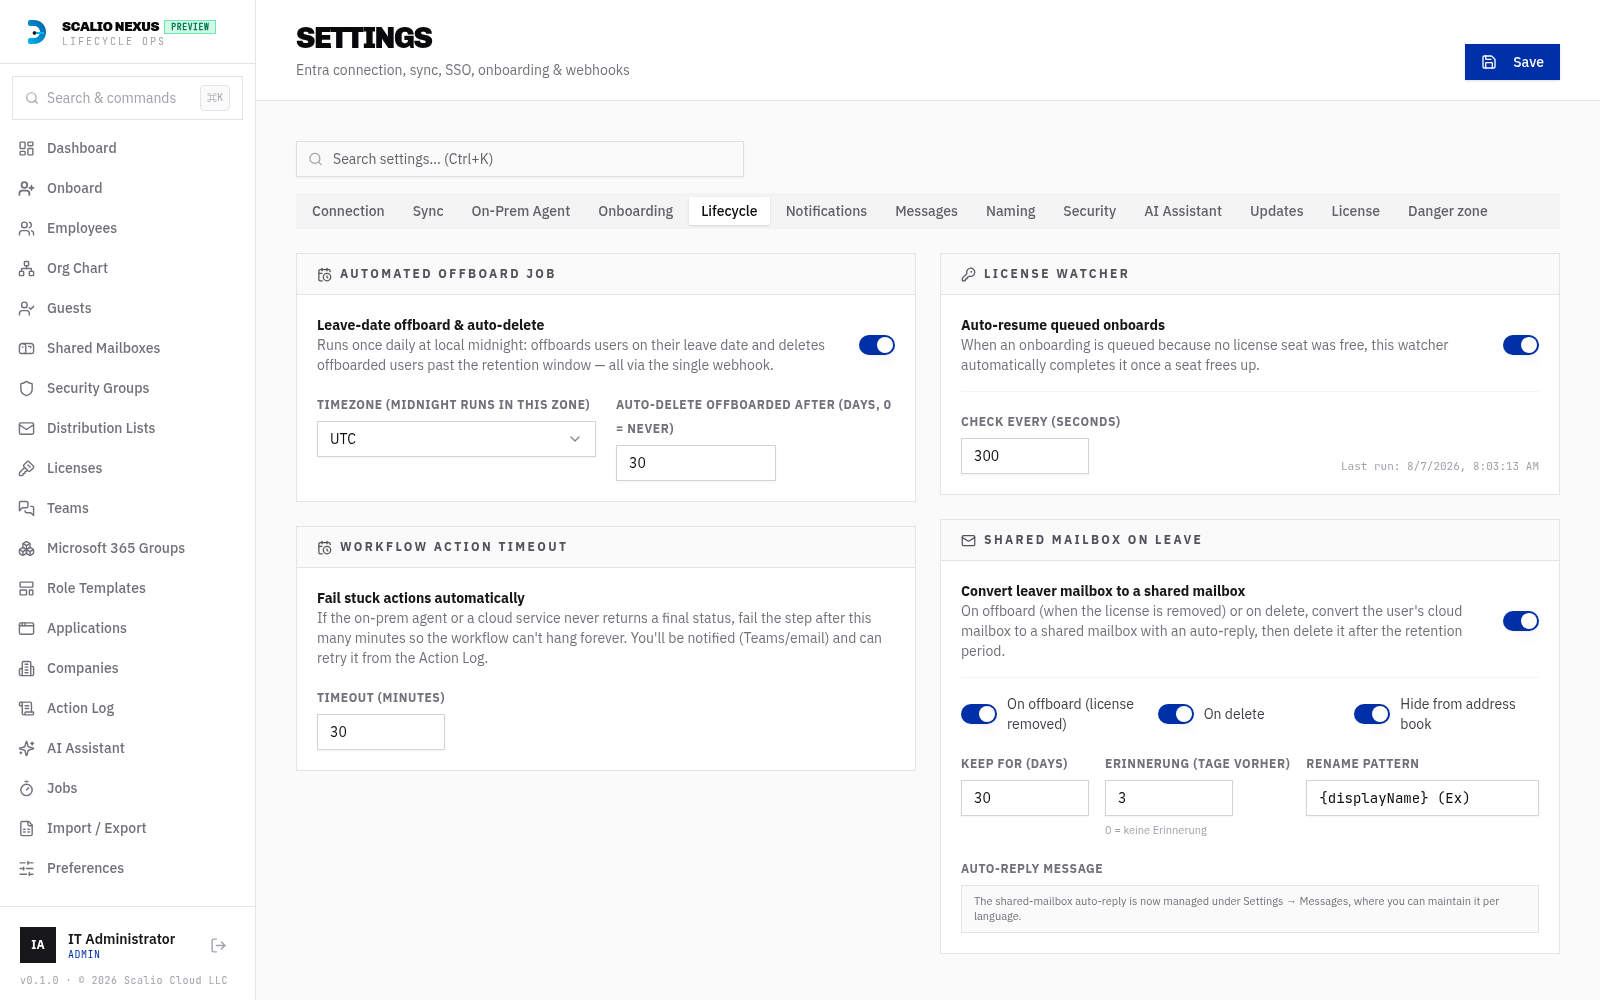1600x1000 pixels.
Task: Toggle Leave-date offboard & auto-delete switch
Action: tap(877, 345)
